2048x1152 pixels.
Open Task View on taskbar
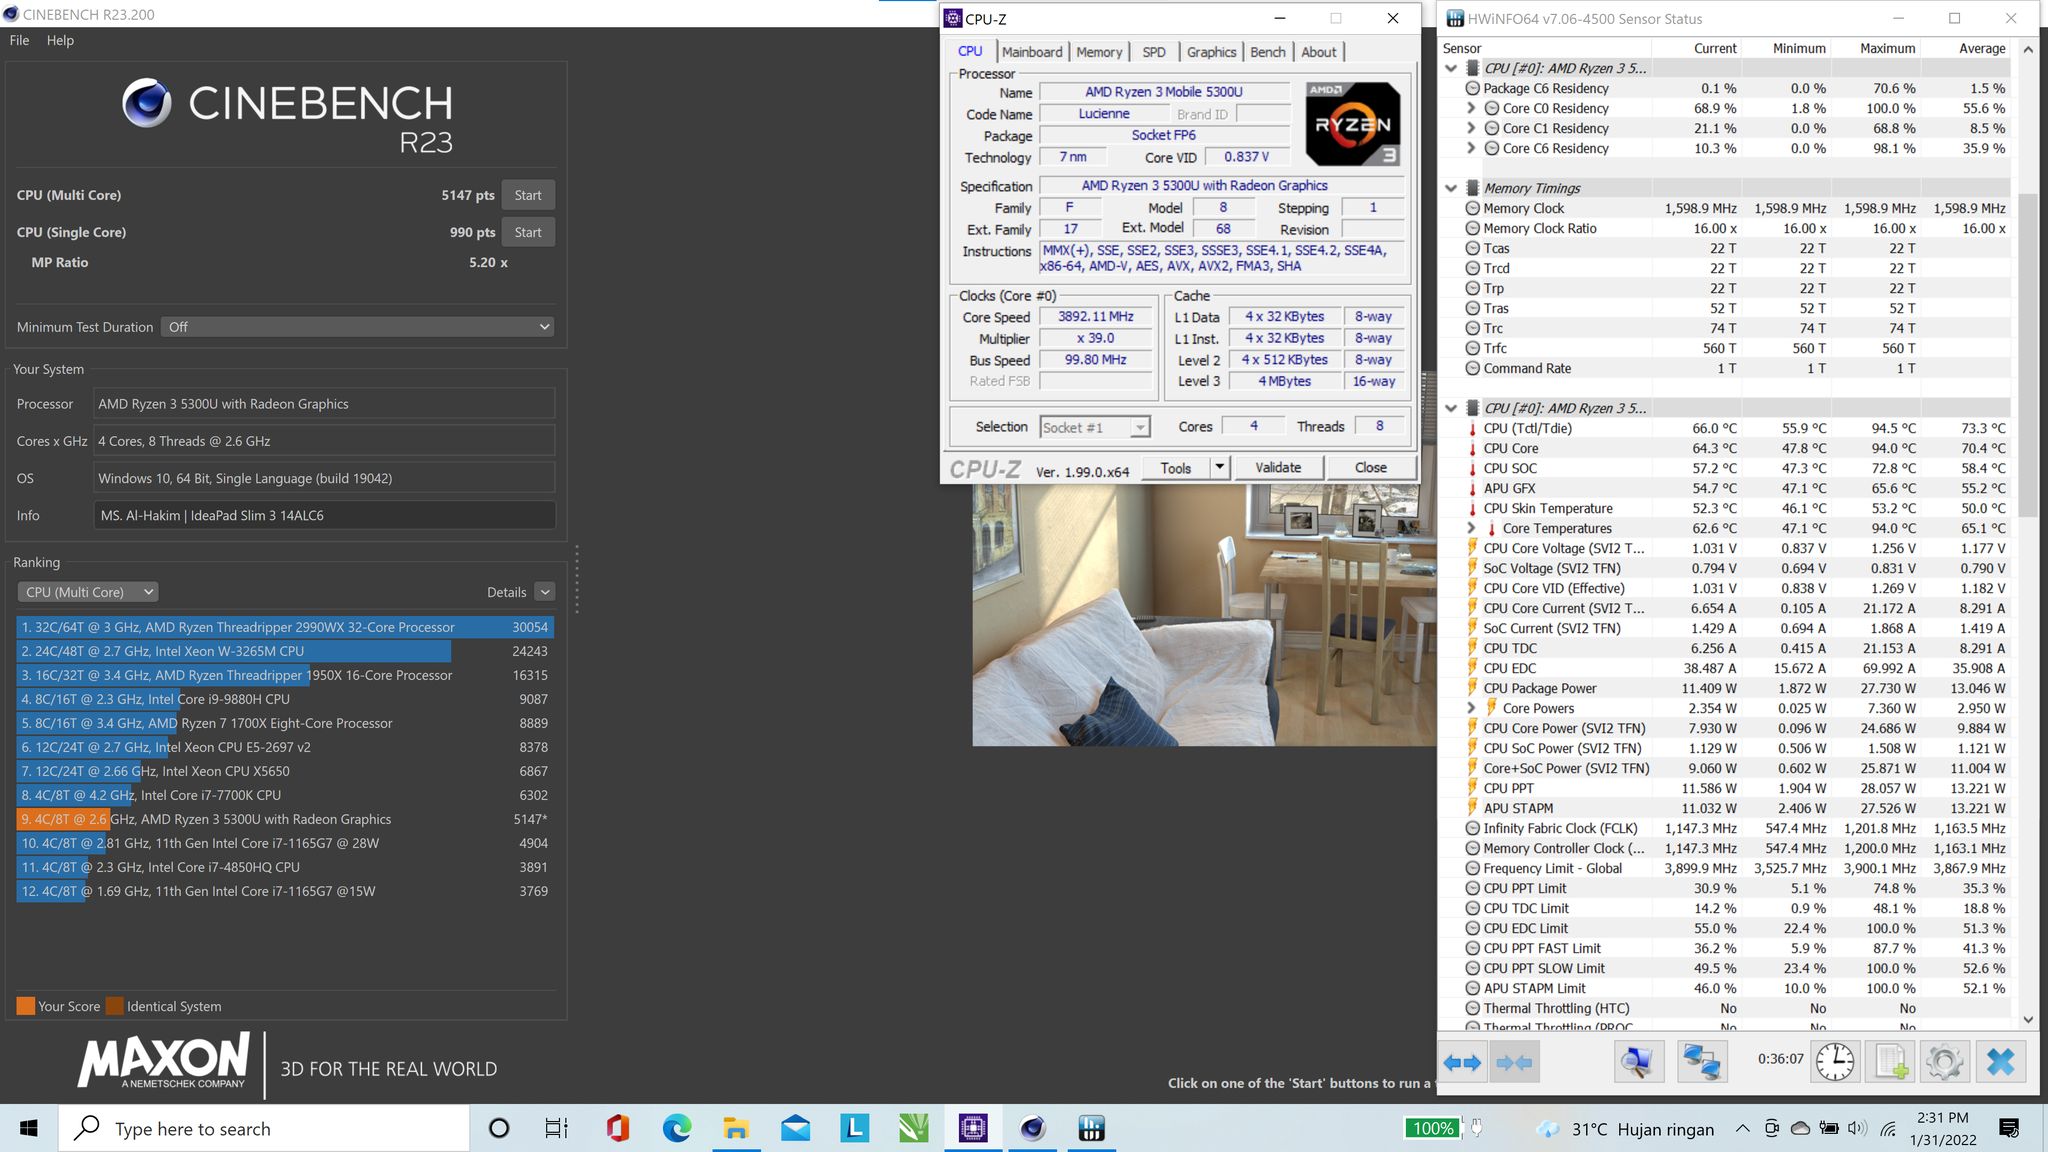[x=556, y=1128]
